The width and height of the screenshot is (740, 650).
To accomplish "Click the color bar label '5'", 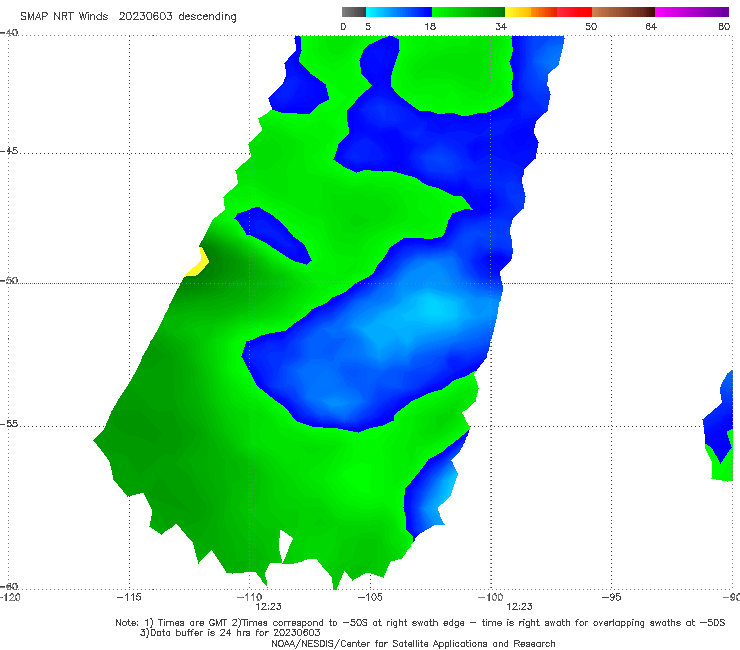I will point(368,26).
